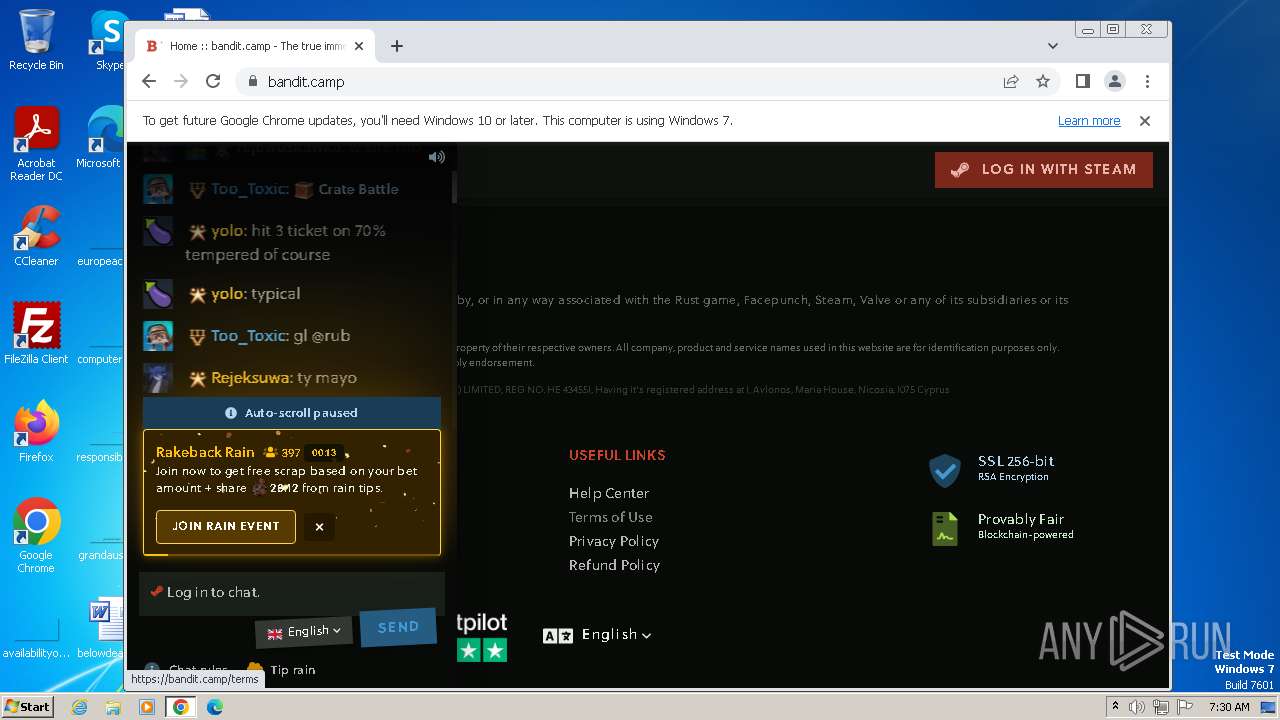Open the Help Center link
Screen dimensions: 1280x720
(609, 493)
